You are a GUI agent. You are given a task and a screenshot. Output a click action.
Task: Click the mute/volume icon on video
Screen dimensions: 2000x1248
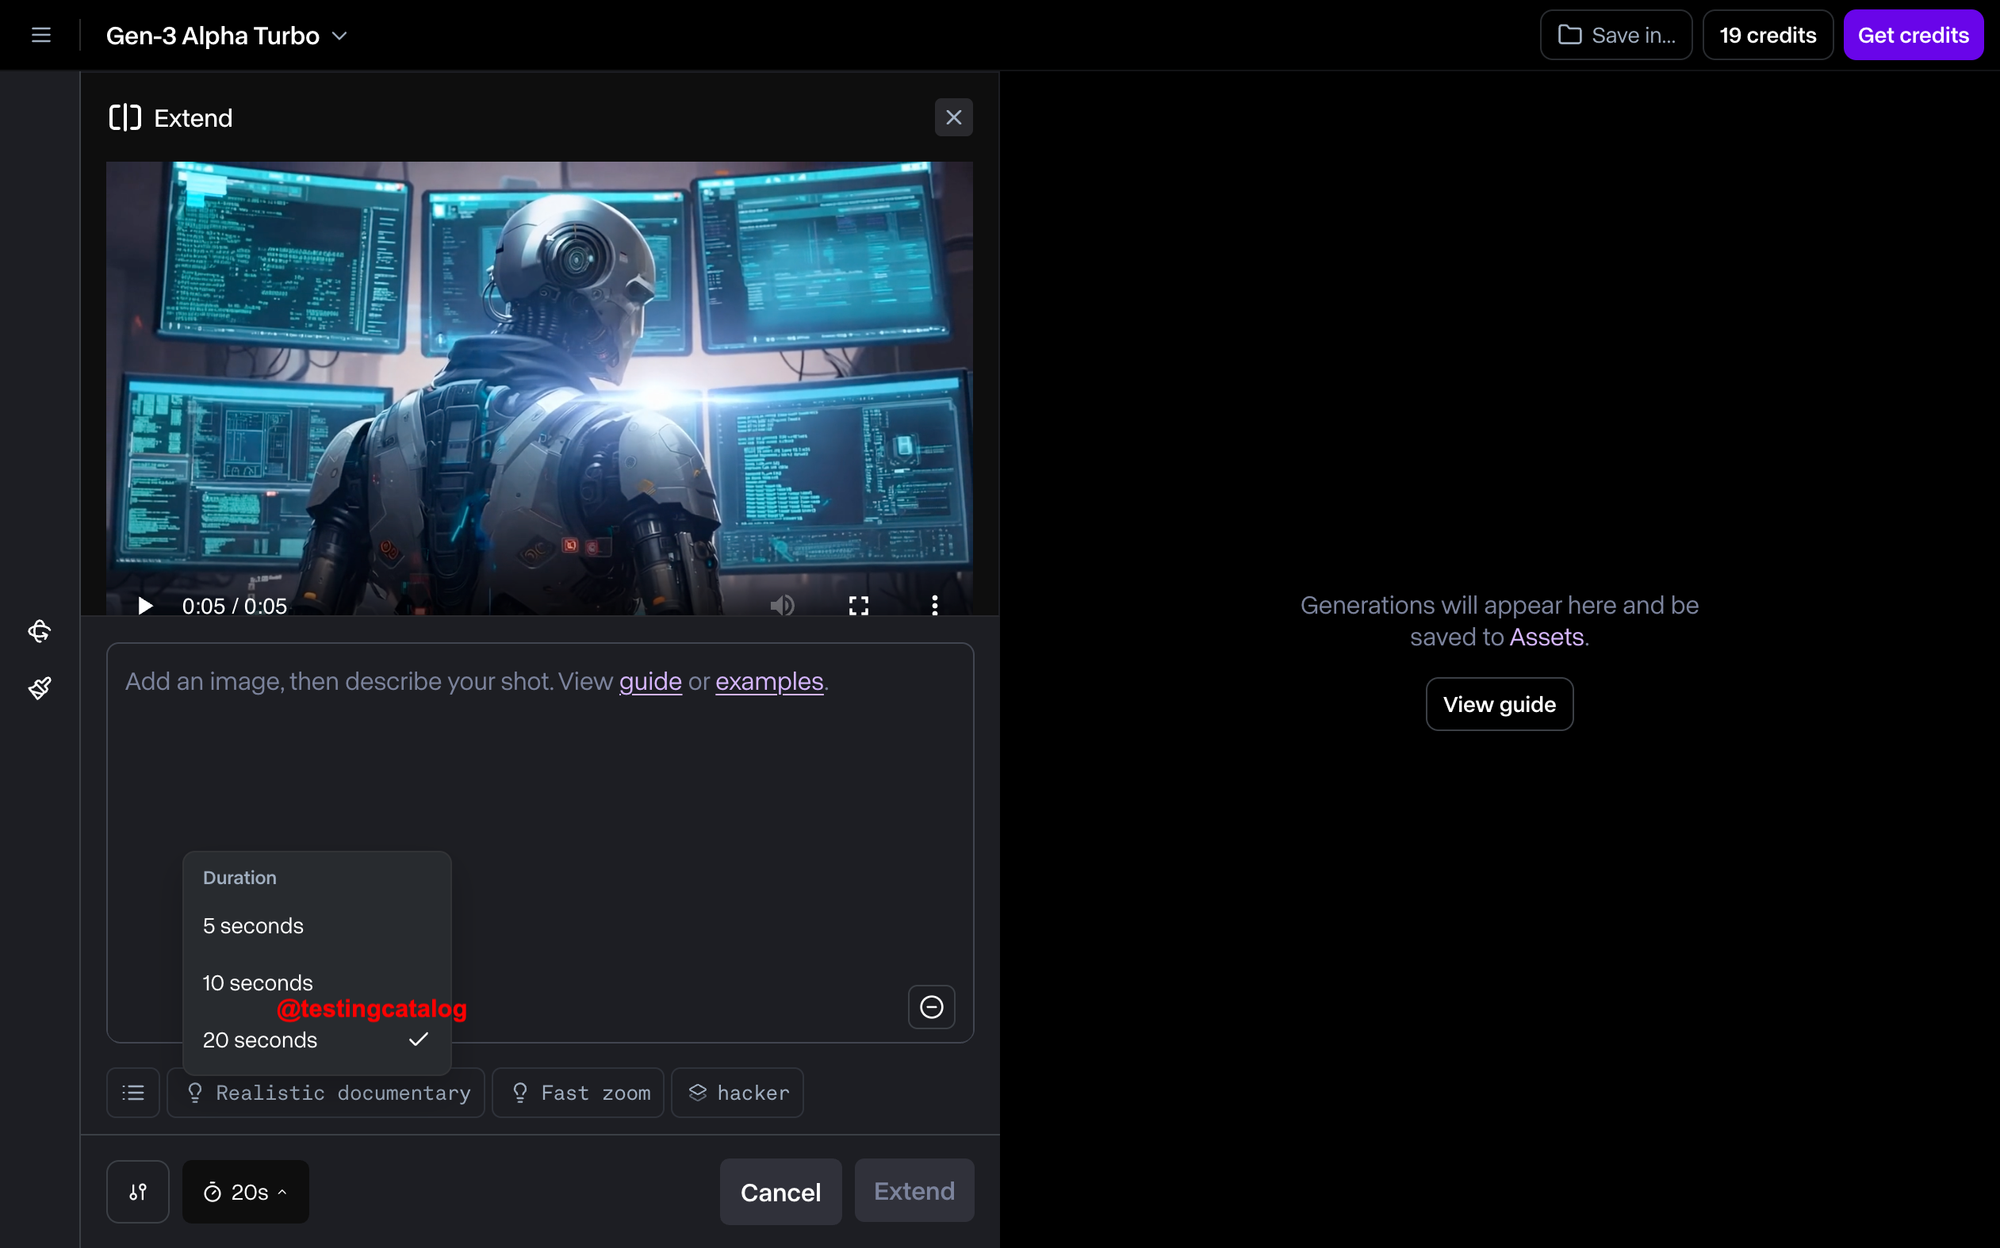(784, 604)
